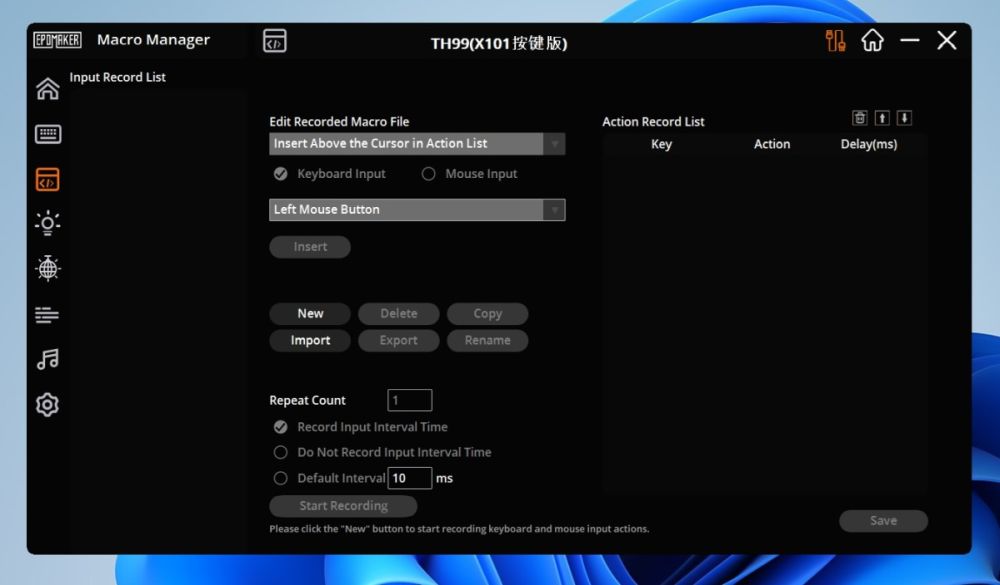The width and height of the screenshot is (1000, 585).
Task: Open the text lines sidebar icon
Action: (47, 315)
